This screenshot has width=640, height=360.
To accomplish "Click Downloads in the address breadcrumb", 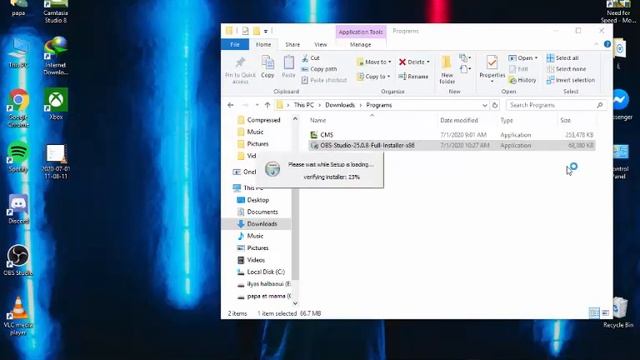I will coord(340,105).
